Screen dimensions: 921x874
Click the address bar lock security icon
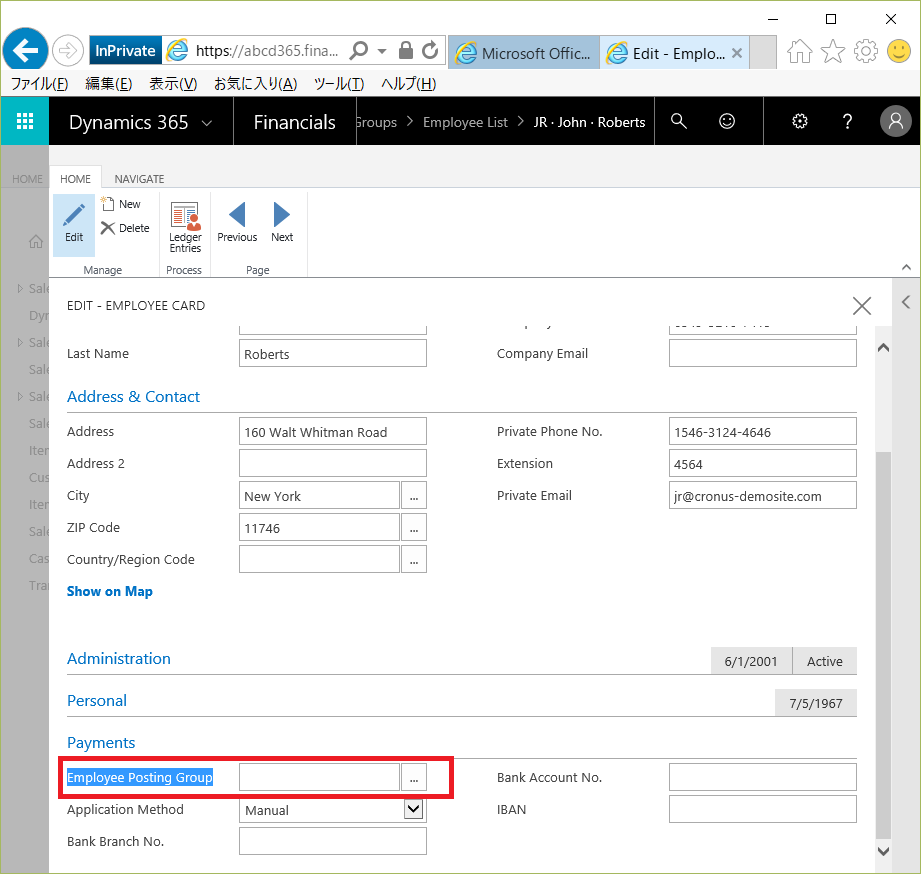pyautogui.click(x=405, y=51)
